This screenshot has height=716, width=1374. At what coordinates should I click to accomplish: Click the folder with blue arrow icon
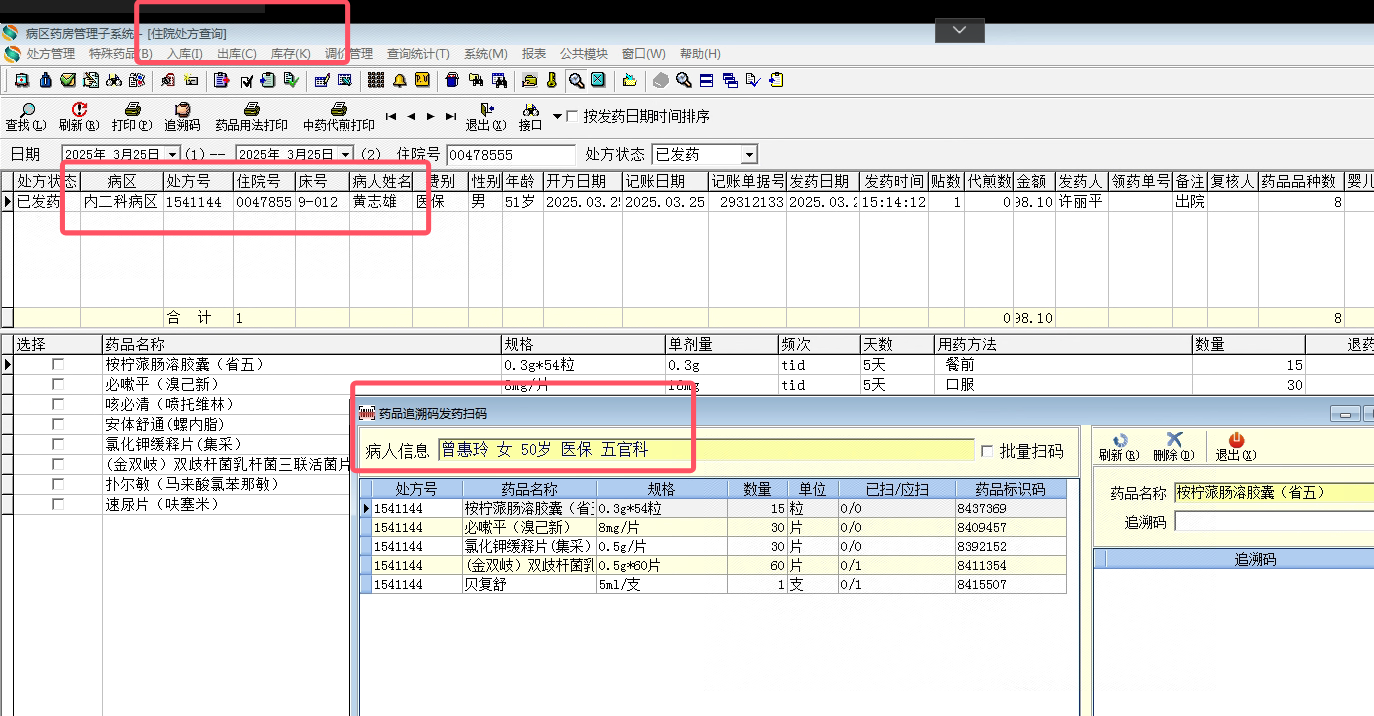tap(629, 80)
